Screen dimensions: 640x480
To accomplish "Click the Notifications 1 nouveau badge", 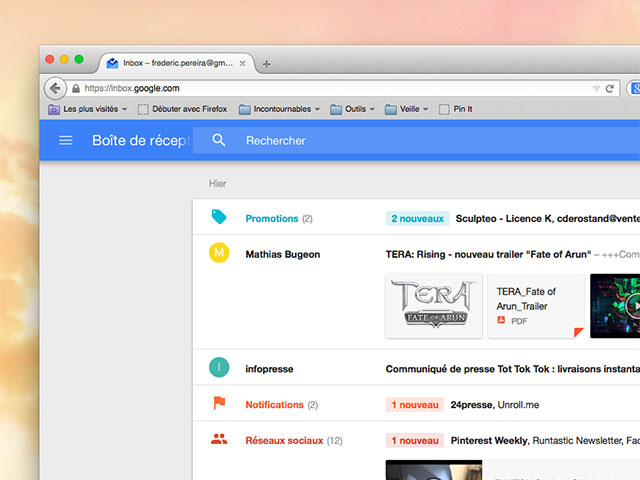I will tap(415, 404).
